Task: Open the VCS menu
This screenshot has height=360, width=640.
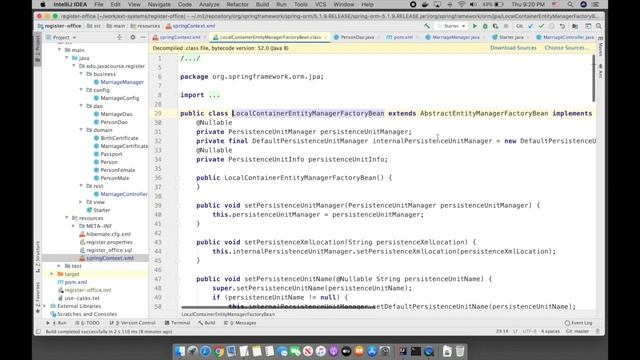Action: 321,4
